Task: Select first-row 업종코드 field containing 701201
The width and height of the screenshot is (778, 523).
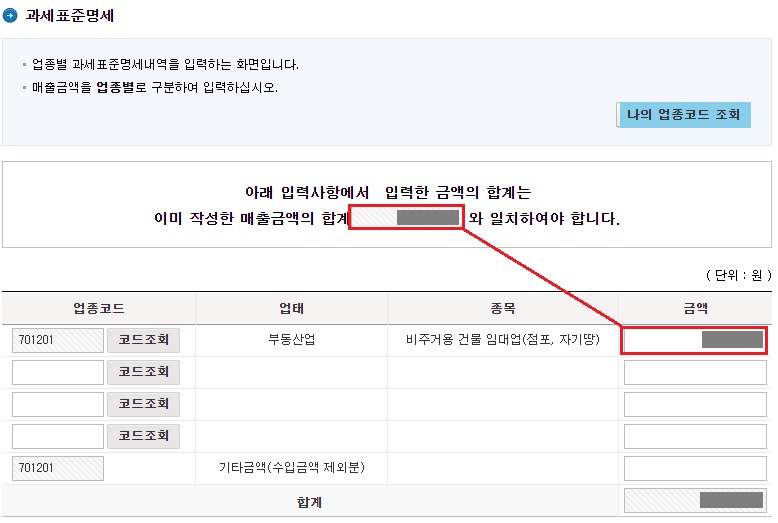Action: [58, 341]
